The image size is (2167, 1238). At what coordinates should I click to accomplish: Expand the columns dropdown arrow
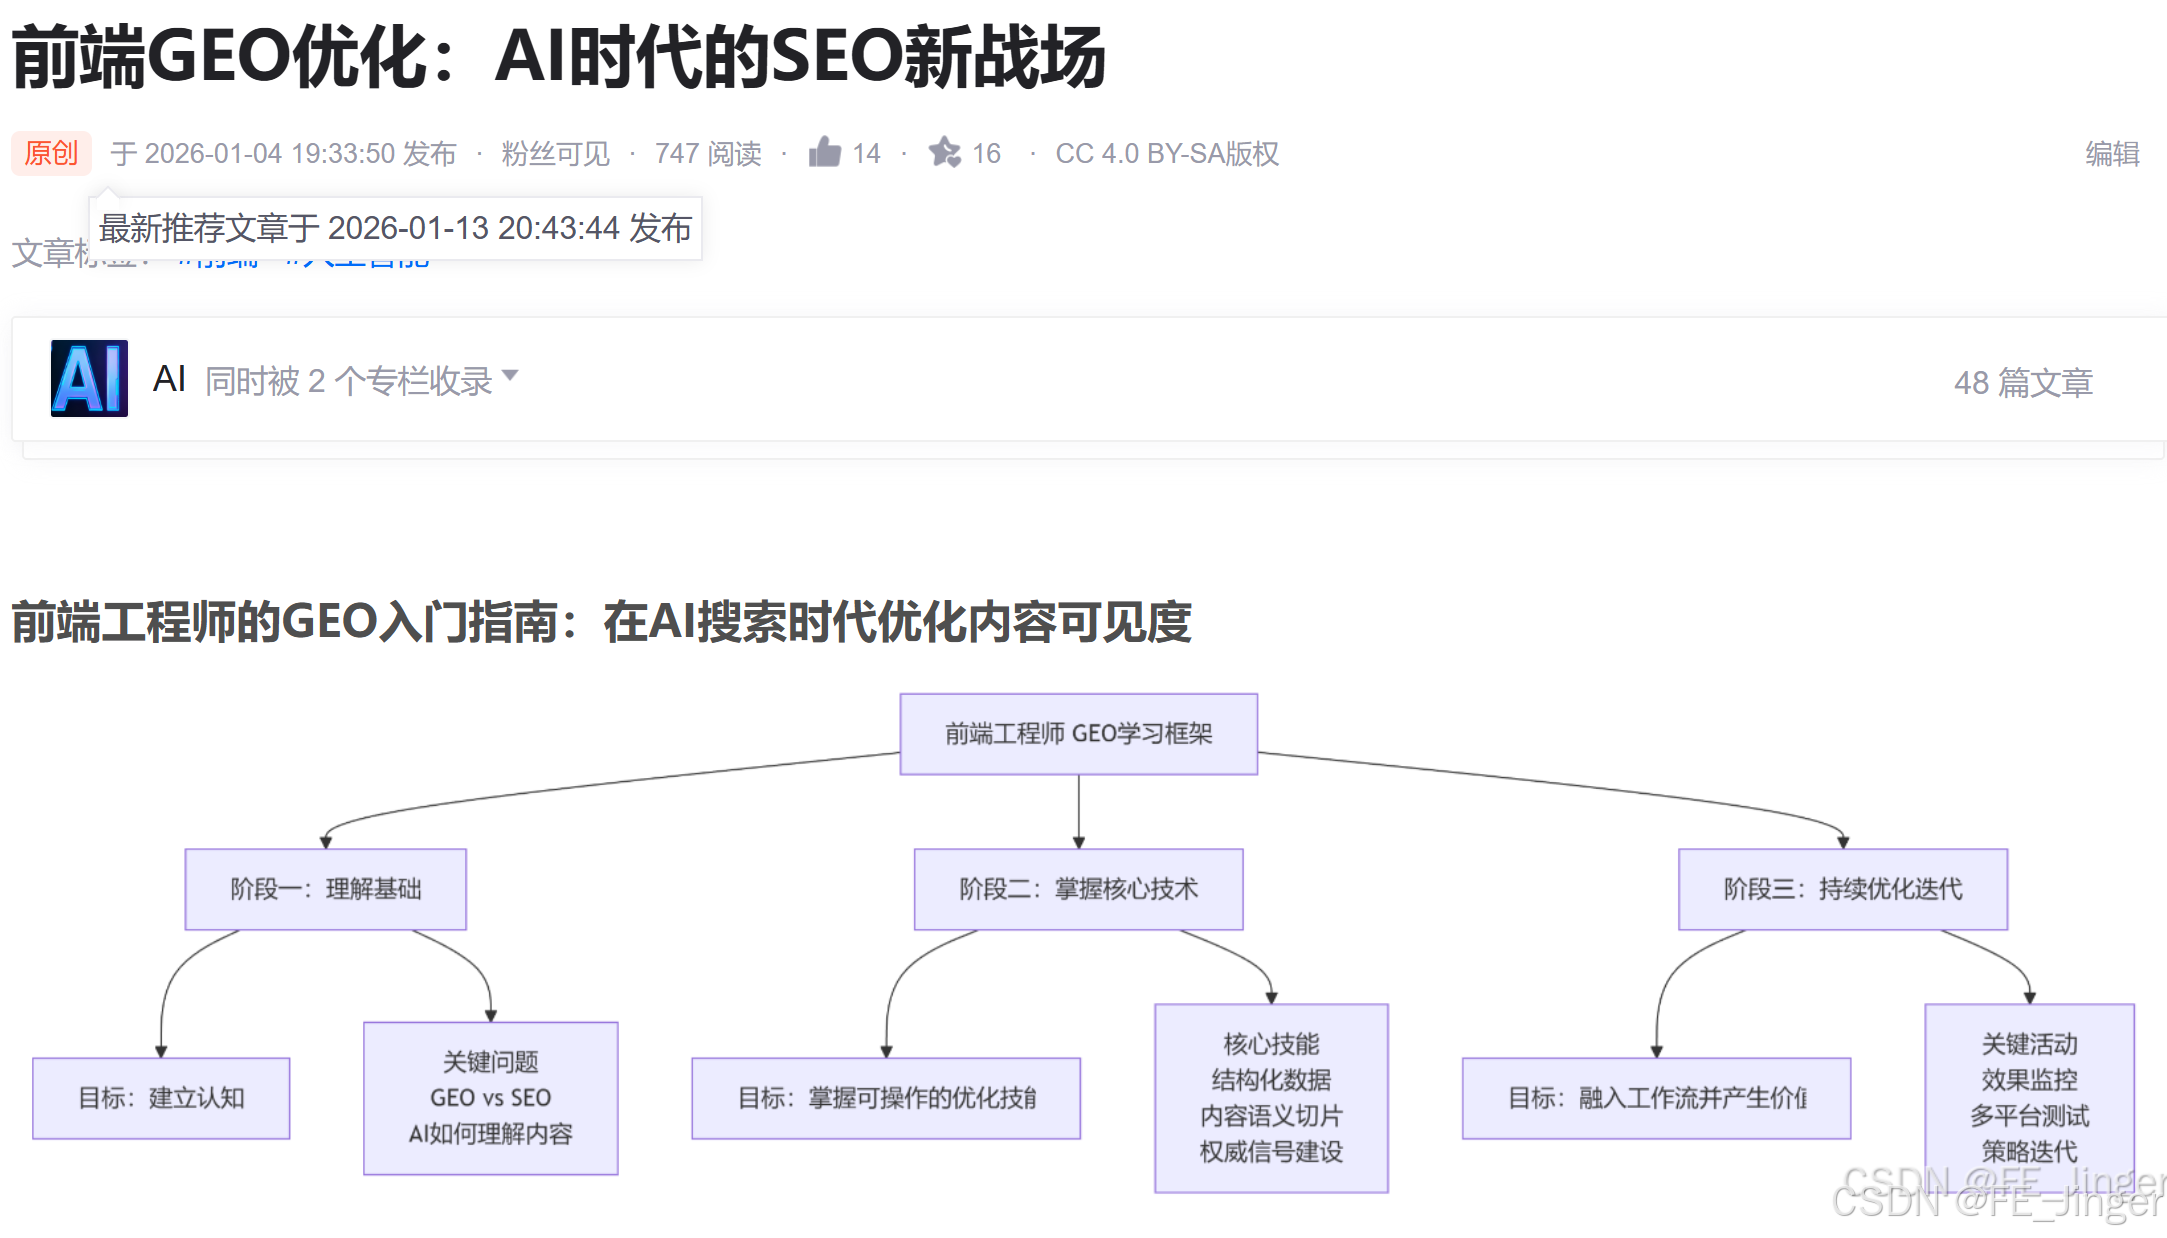pyautogui.click(x=510, y=376)
